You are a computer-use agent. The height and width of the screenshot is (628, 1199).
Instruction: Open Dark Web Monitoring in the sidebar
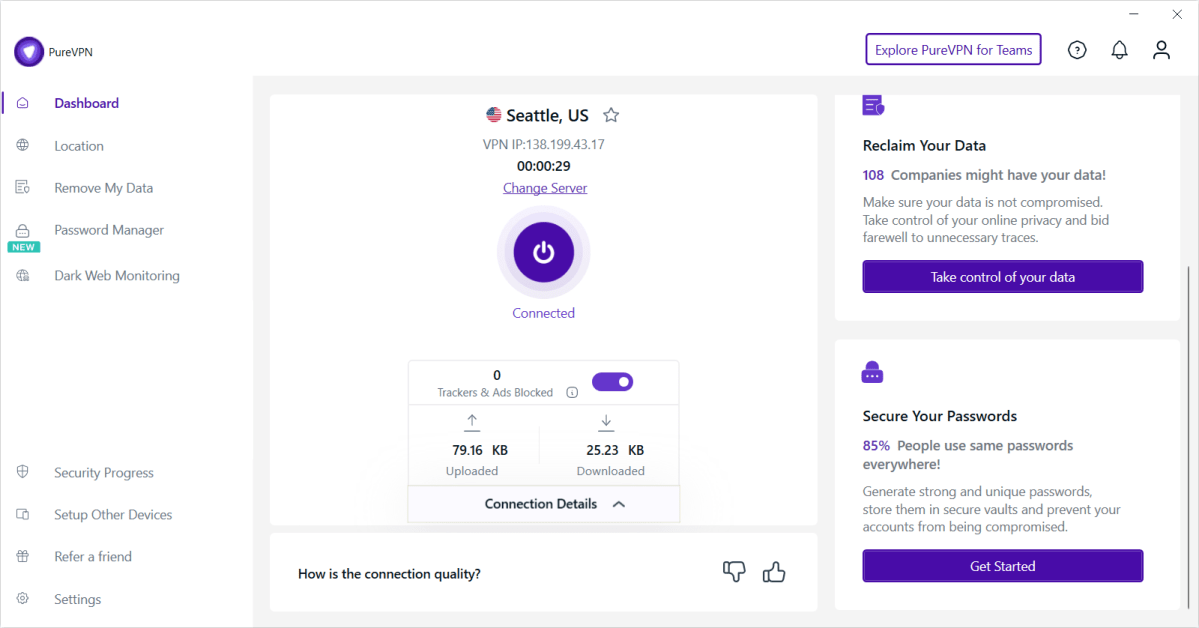[x=117, y=276]
